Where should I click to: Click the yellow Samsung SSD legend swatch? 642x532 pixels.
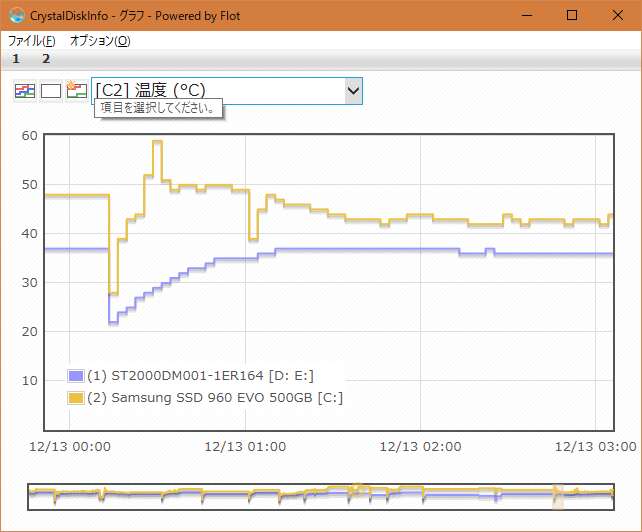click(76, 398)
